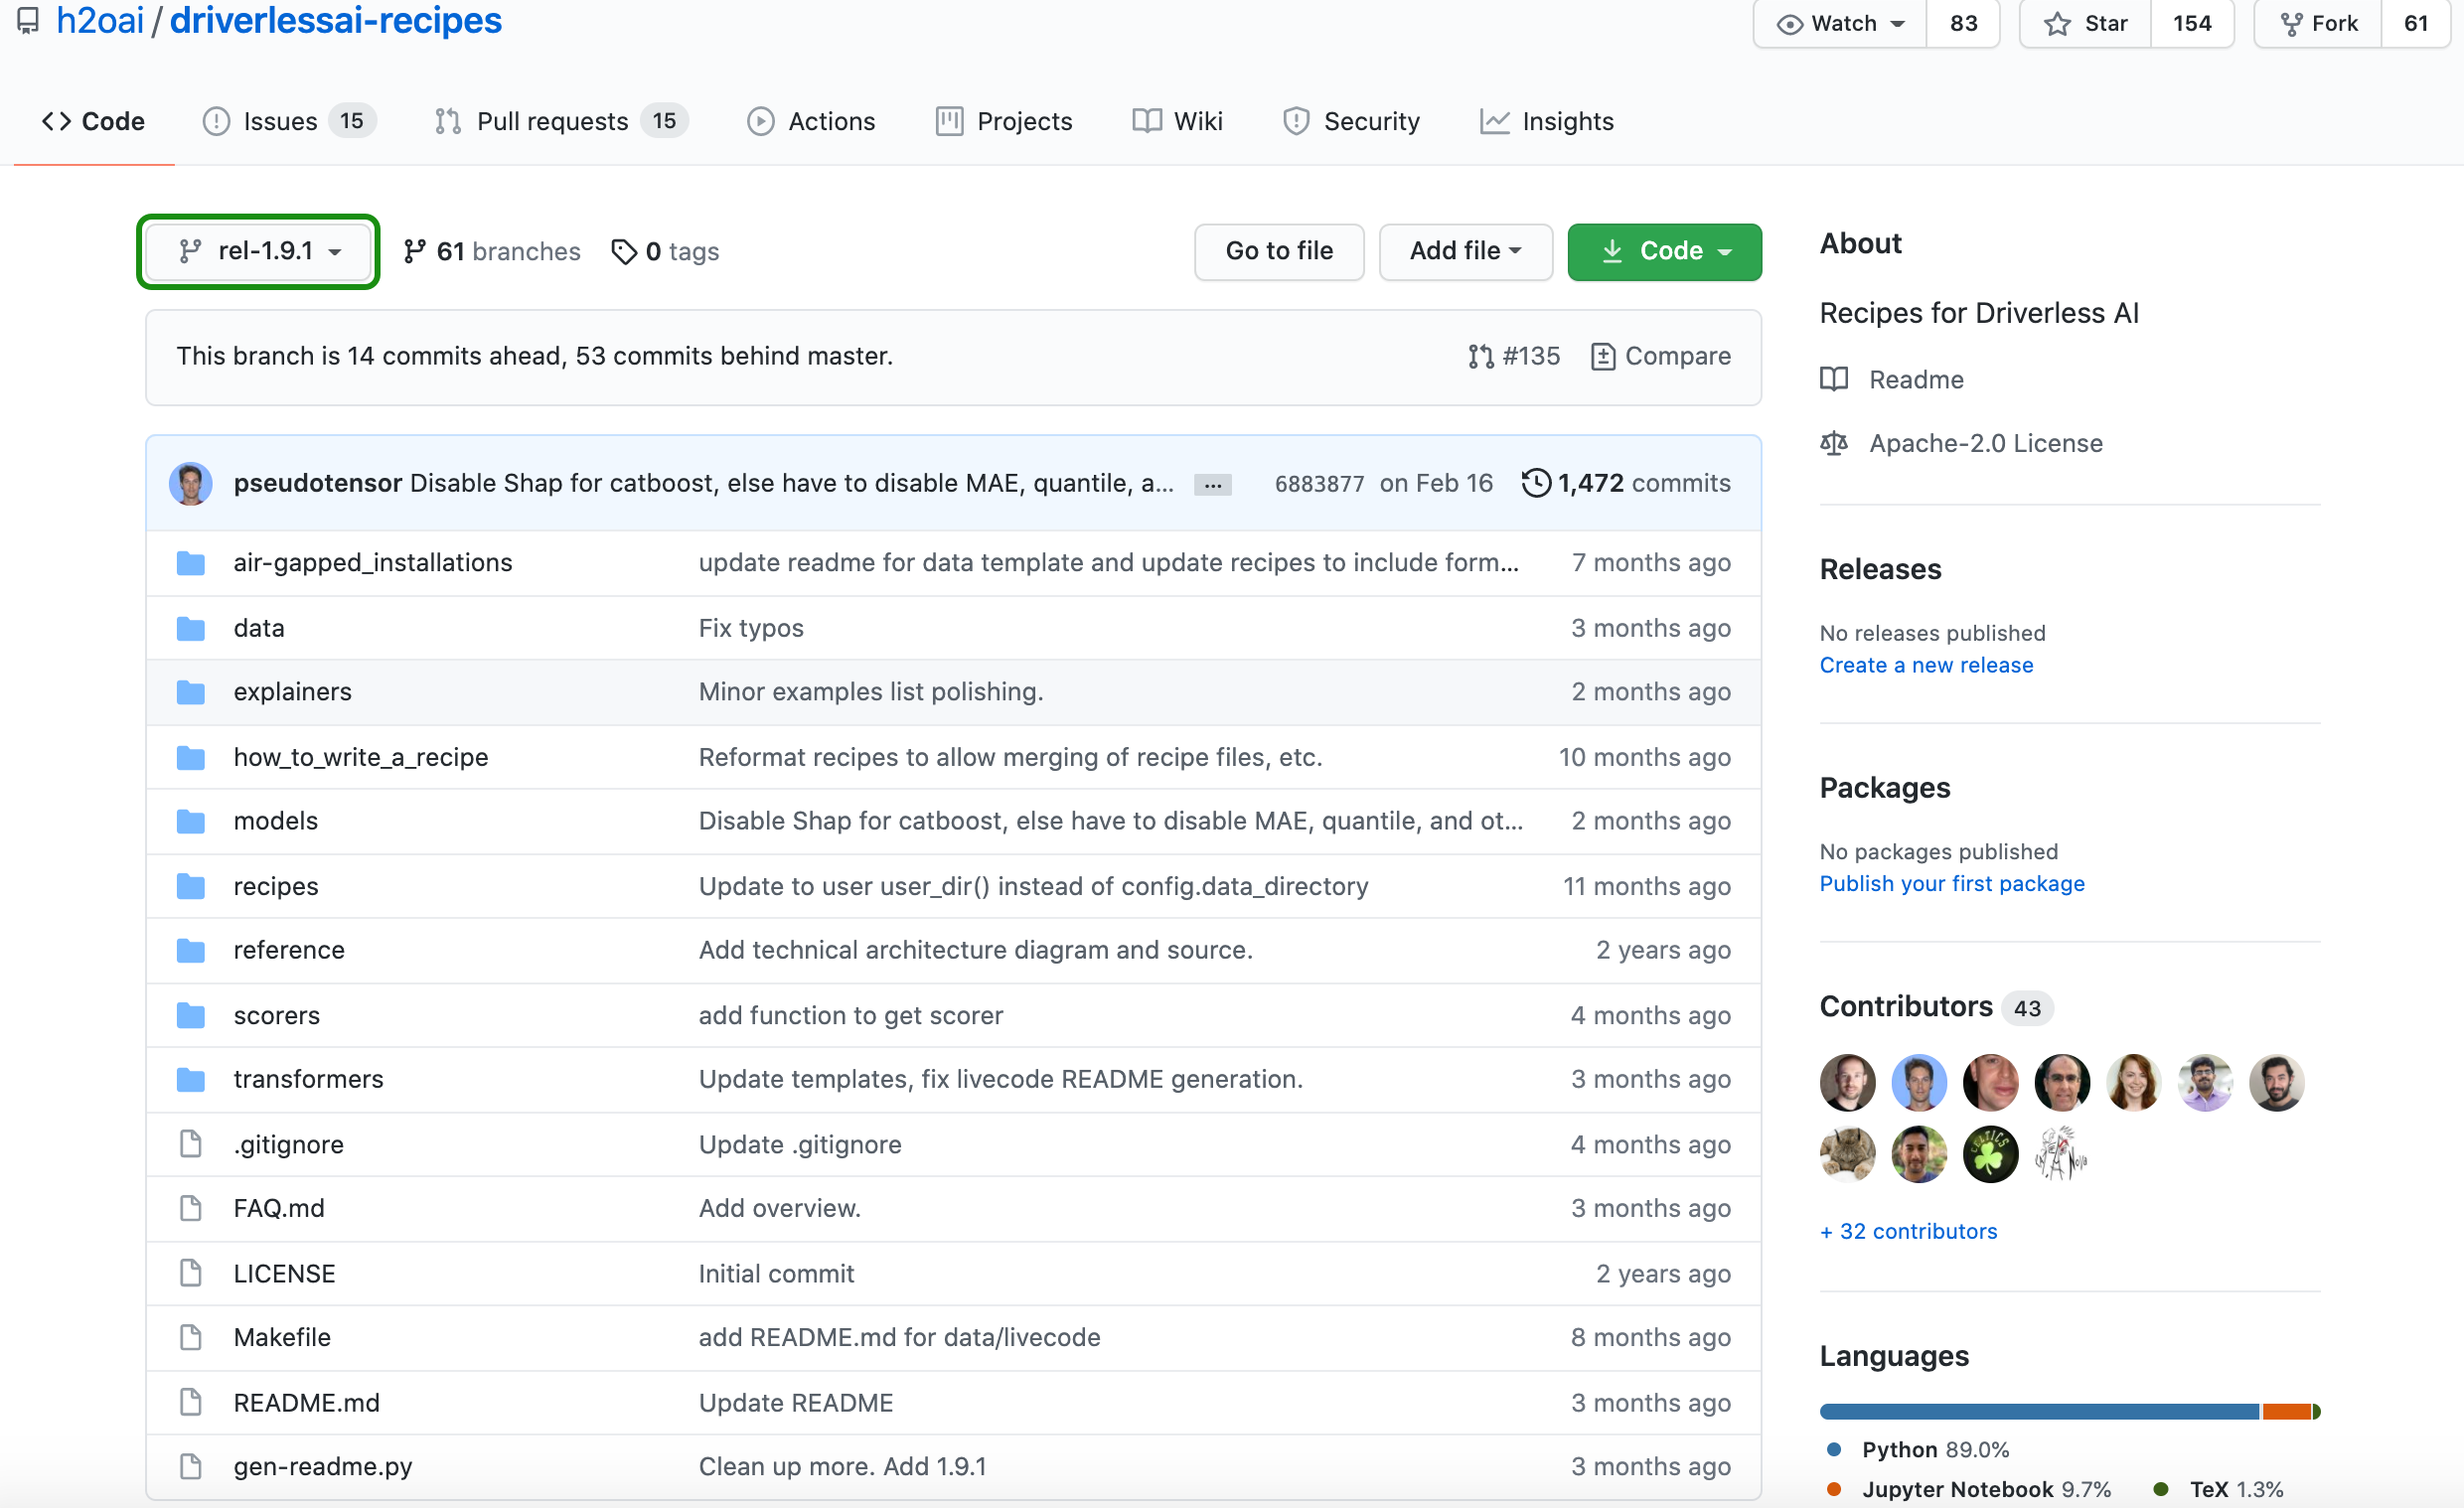
Task: Open Apache-2.0 License link
Action: 1961,443
